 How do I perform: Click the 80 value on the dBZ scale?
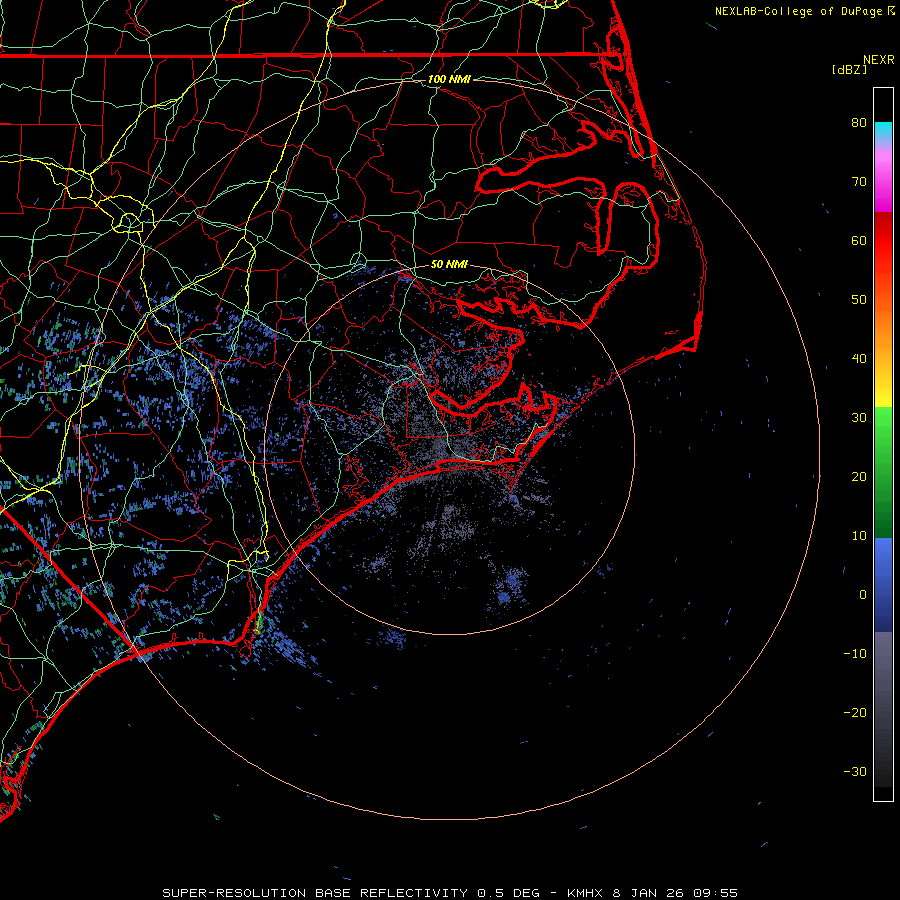pyautogui.click(x=859, y=122)
